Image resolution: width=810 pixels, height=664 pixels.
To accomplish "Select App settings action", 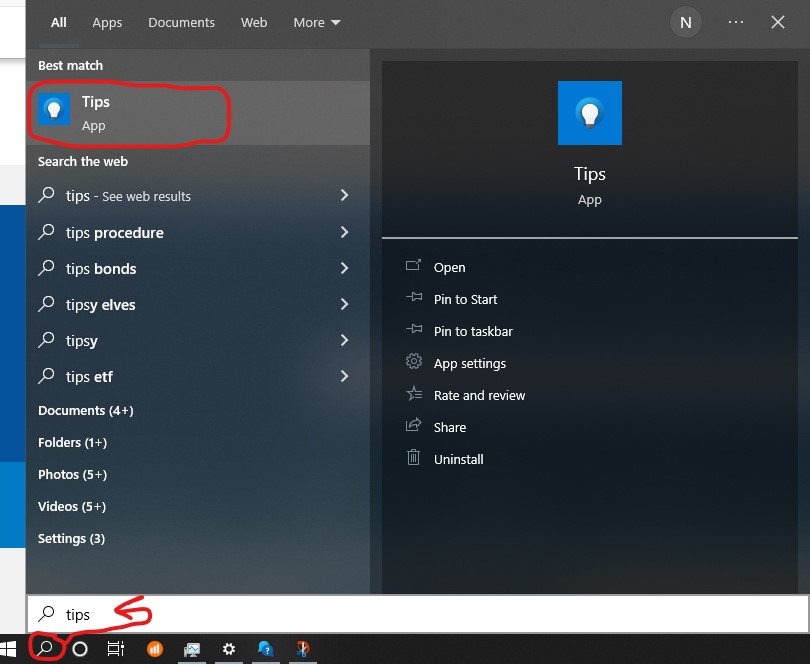I will (x=470, y=363).
